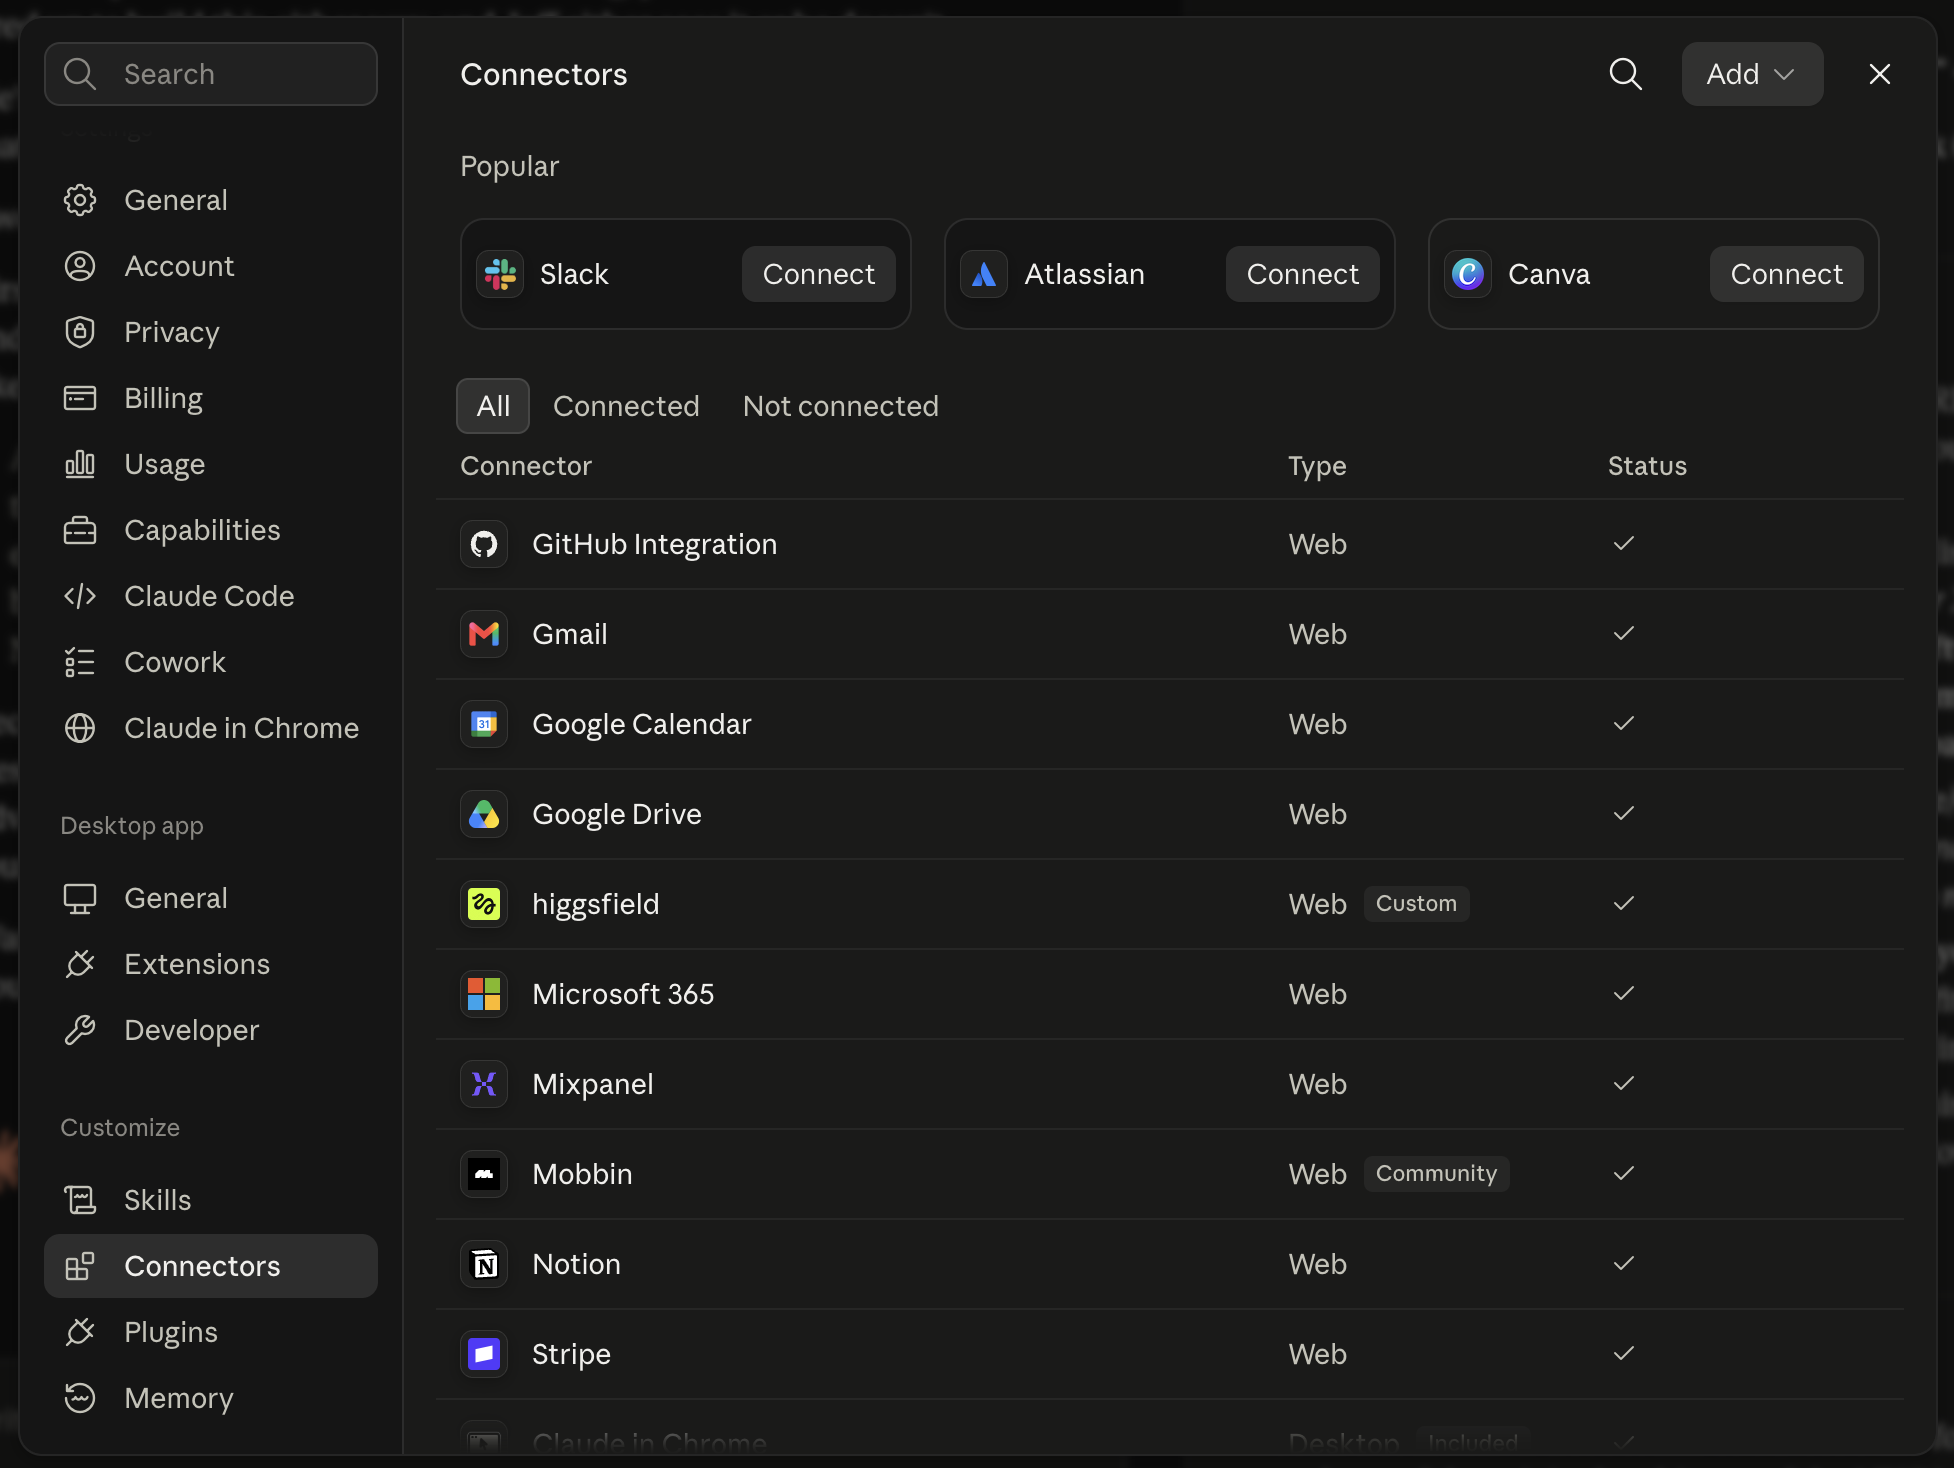Click the Developer wrench icon
Image resolution: width=1954 pixels, height=1468 pixels.
tap(80, 1030)
